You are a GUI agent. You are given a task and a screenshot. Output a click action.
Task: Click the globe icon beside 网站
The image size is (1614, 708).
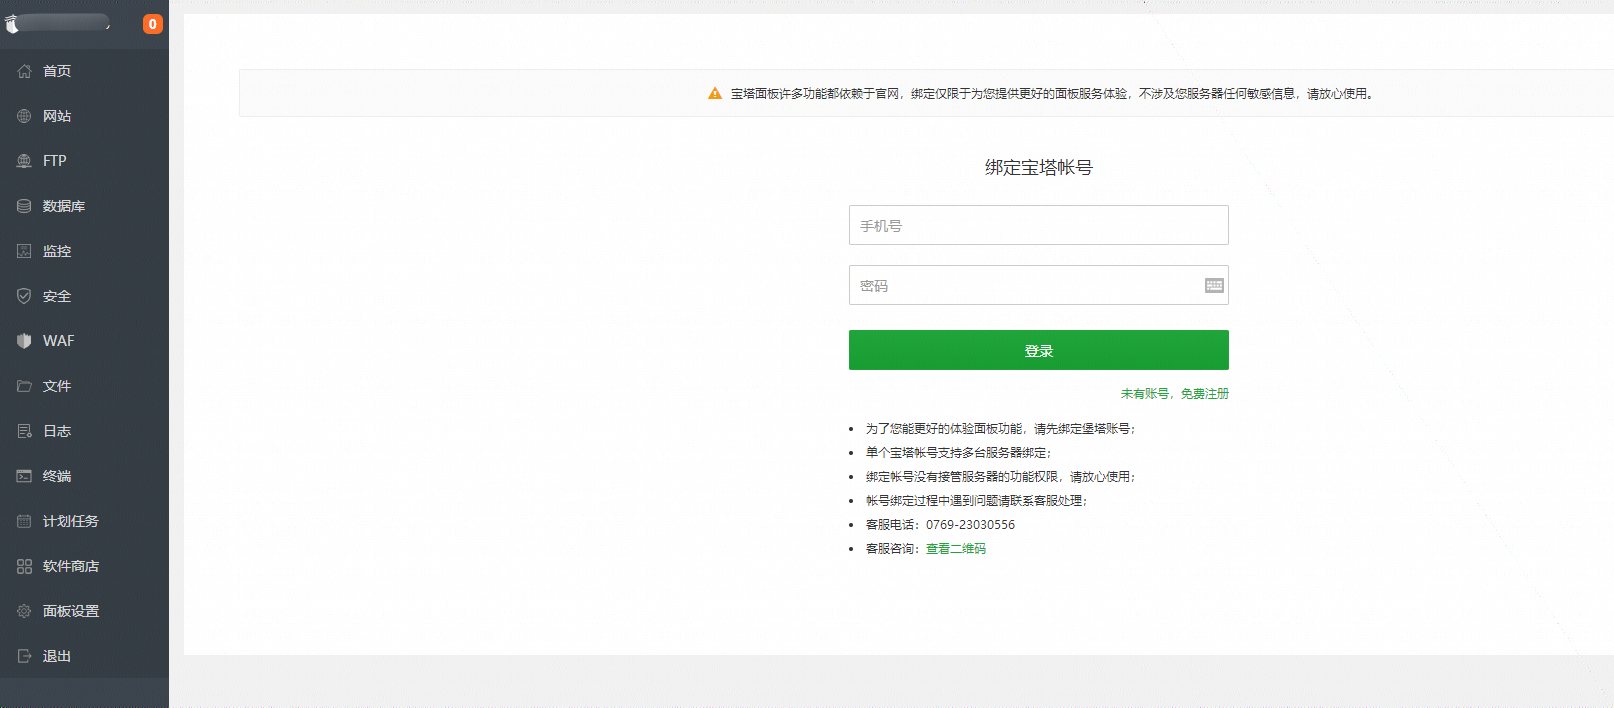tap(24, 116)
